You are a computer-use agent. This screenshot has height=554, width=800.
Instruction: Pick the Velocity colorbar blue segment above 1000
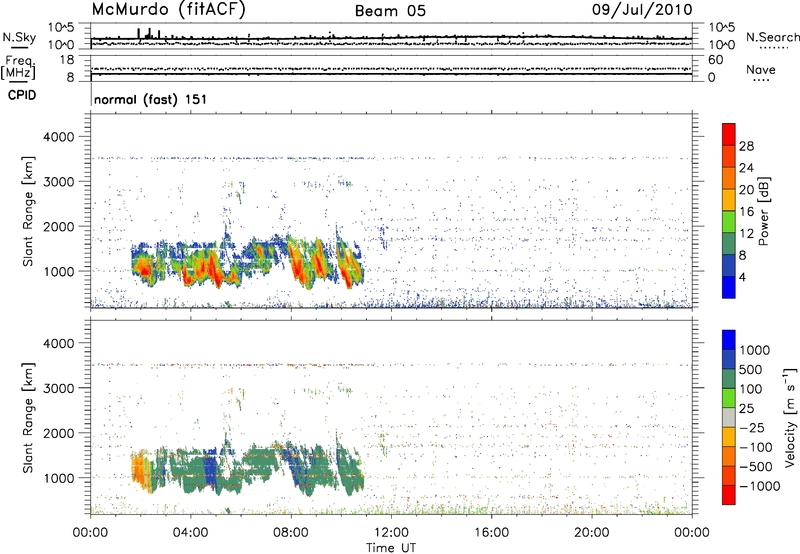tap(729, 340)
